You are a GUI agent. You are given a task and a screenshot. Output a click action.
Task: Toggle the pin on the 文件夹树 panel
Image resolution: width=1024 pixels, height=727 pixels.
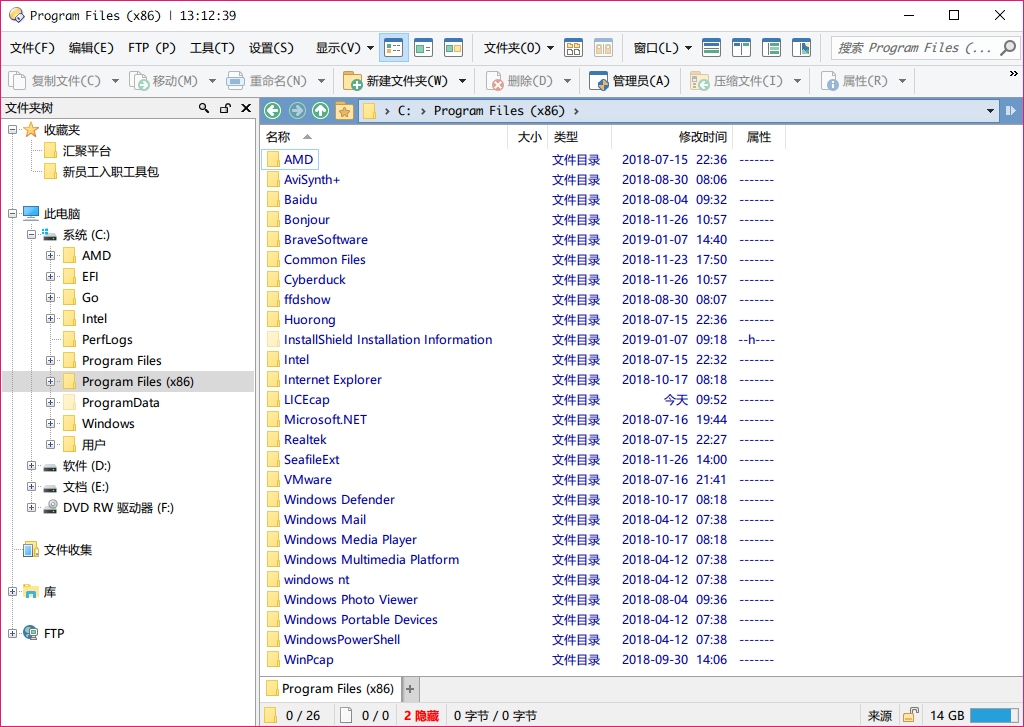coord(225,108)
